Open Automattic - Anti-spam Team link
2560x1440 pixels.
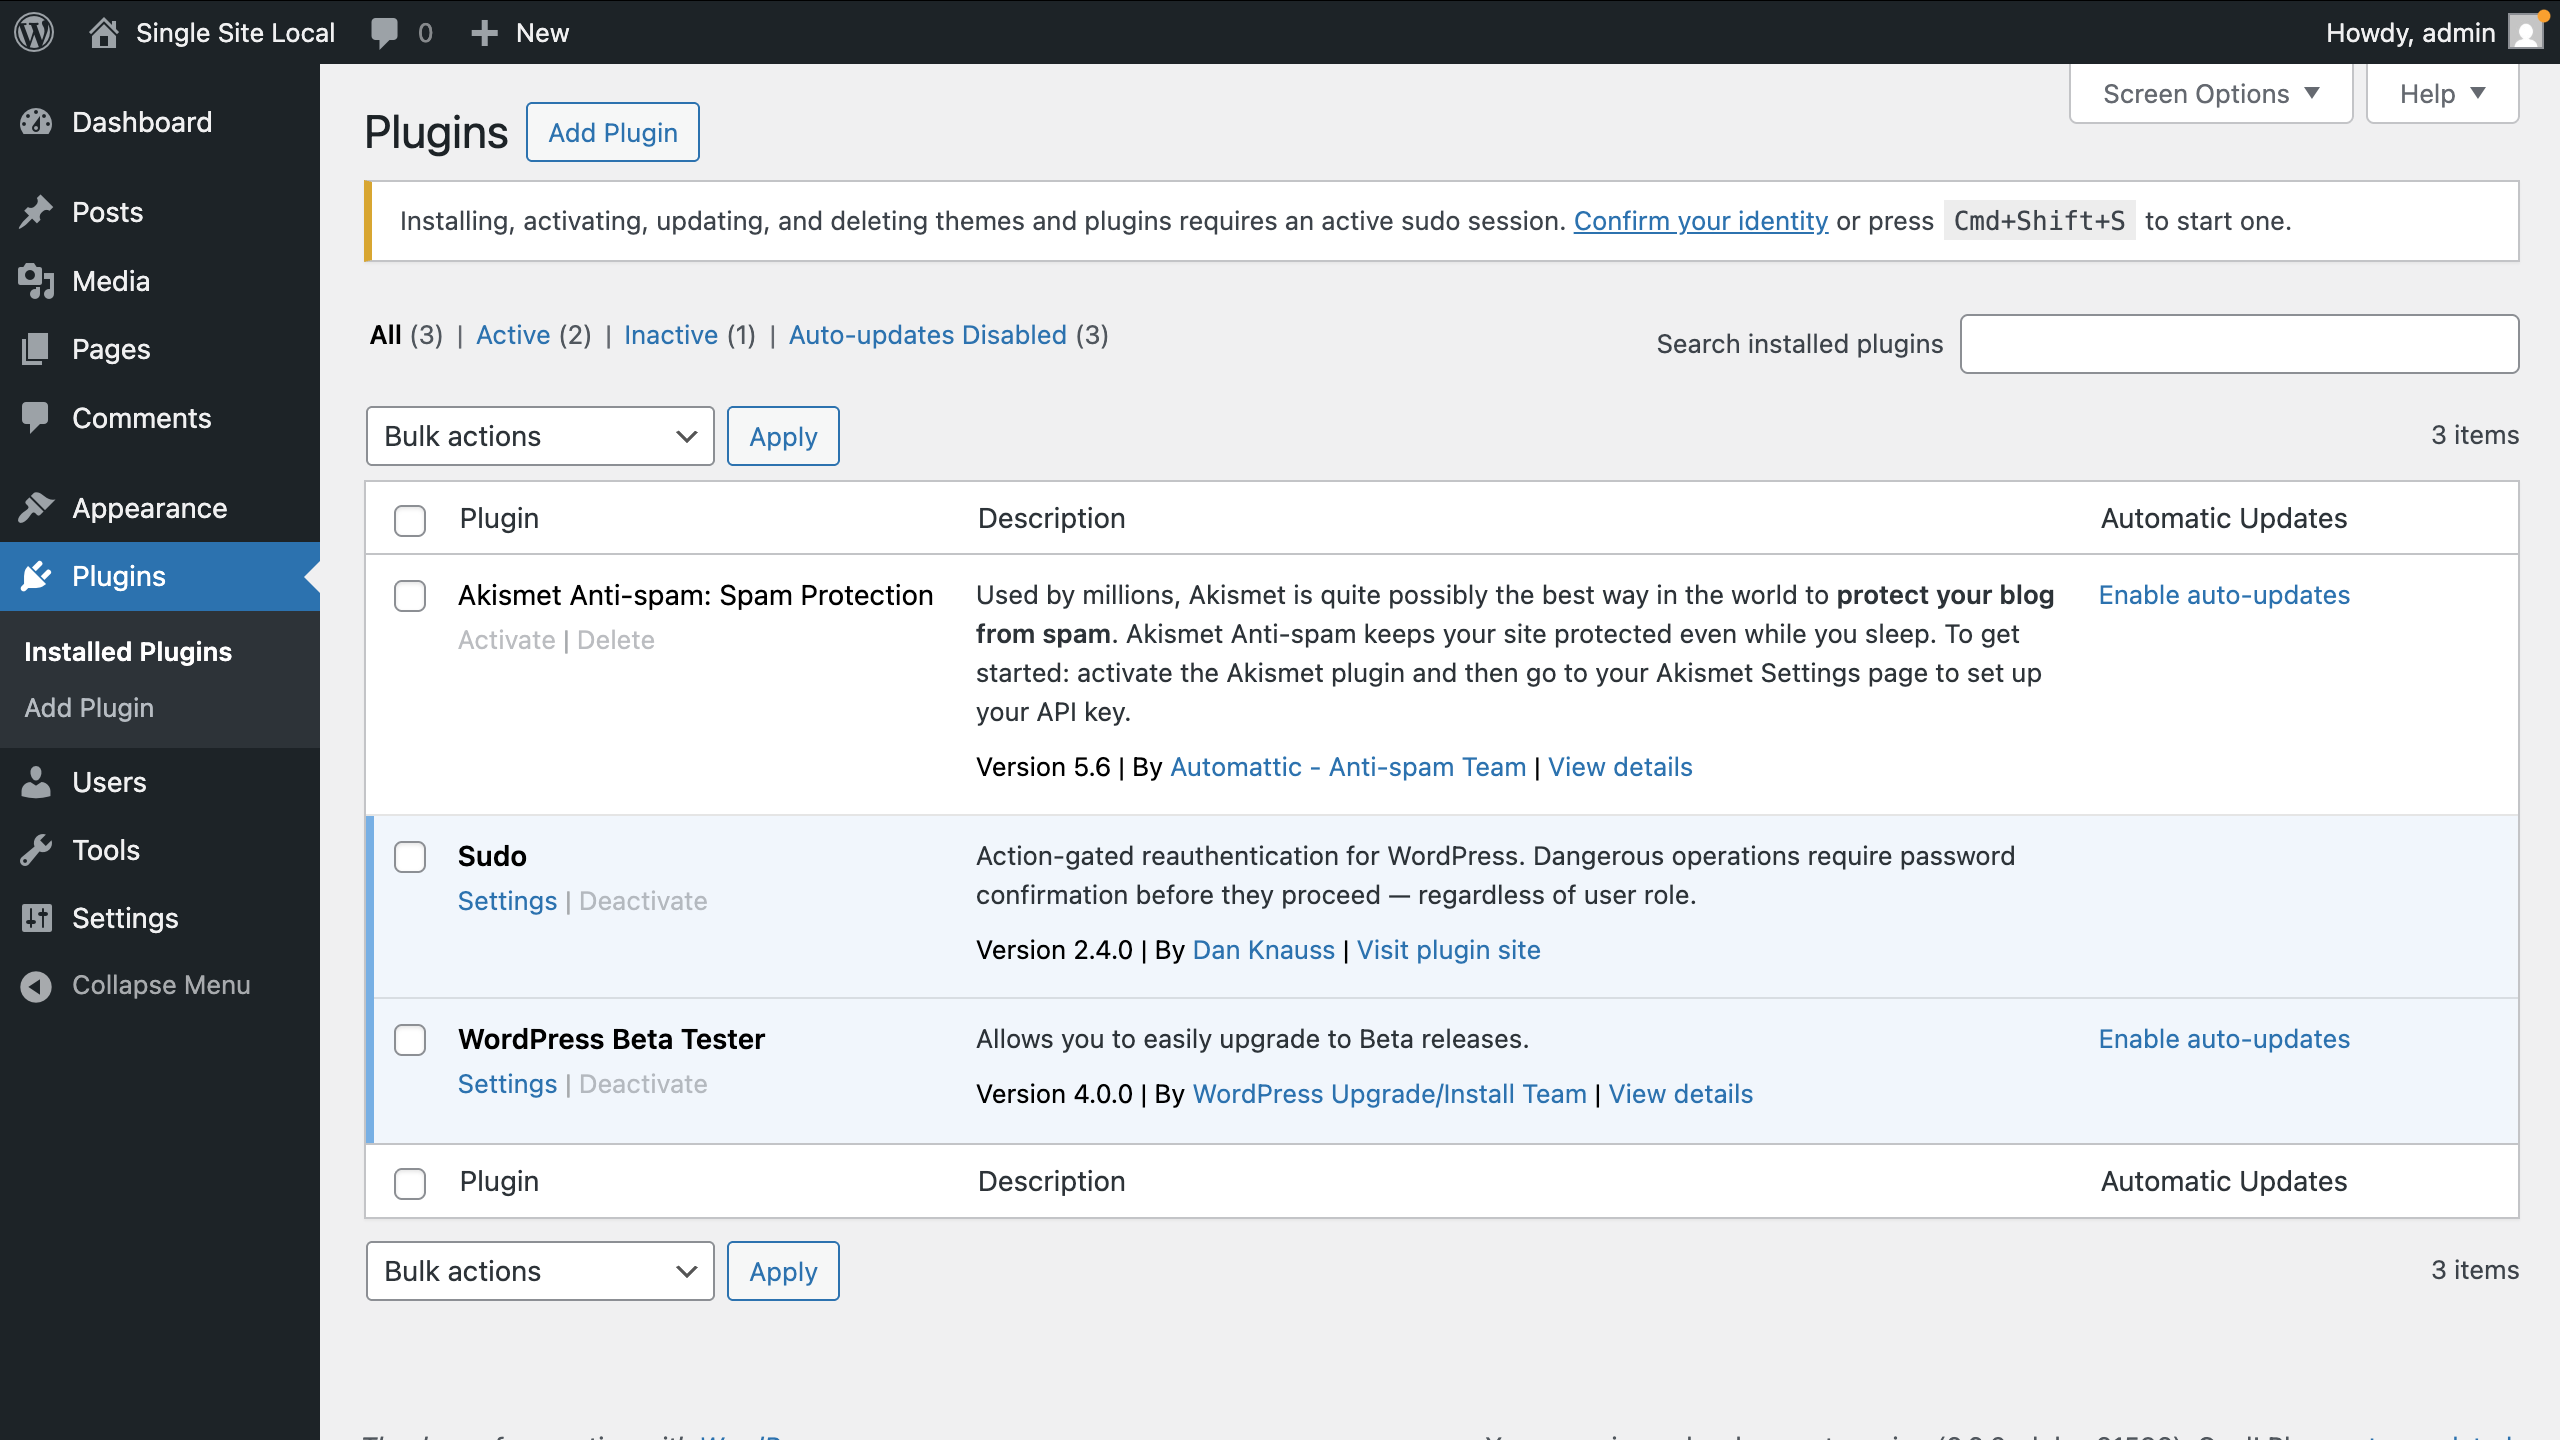1348,767
